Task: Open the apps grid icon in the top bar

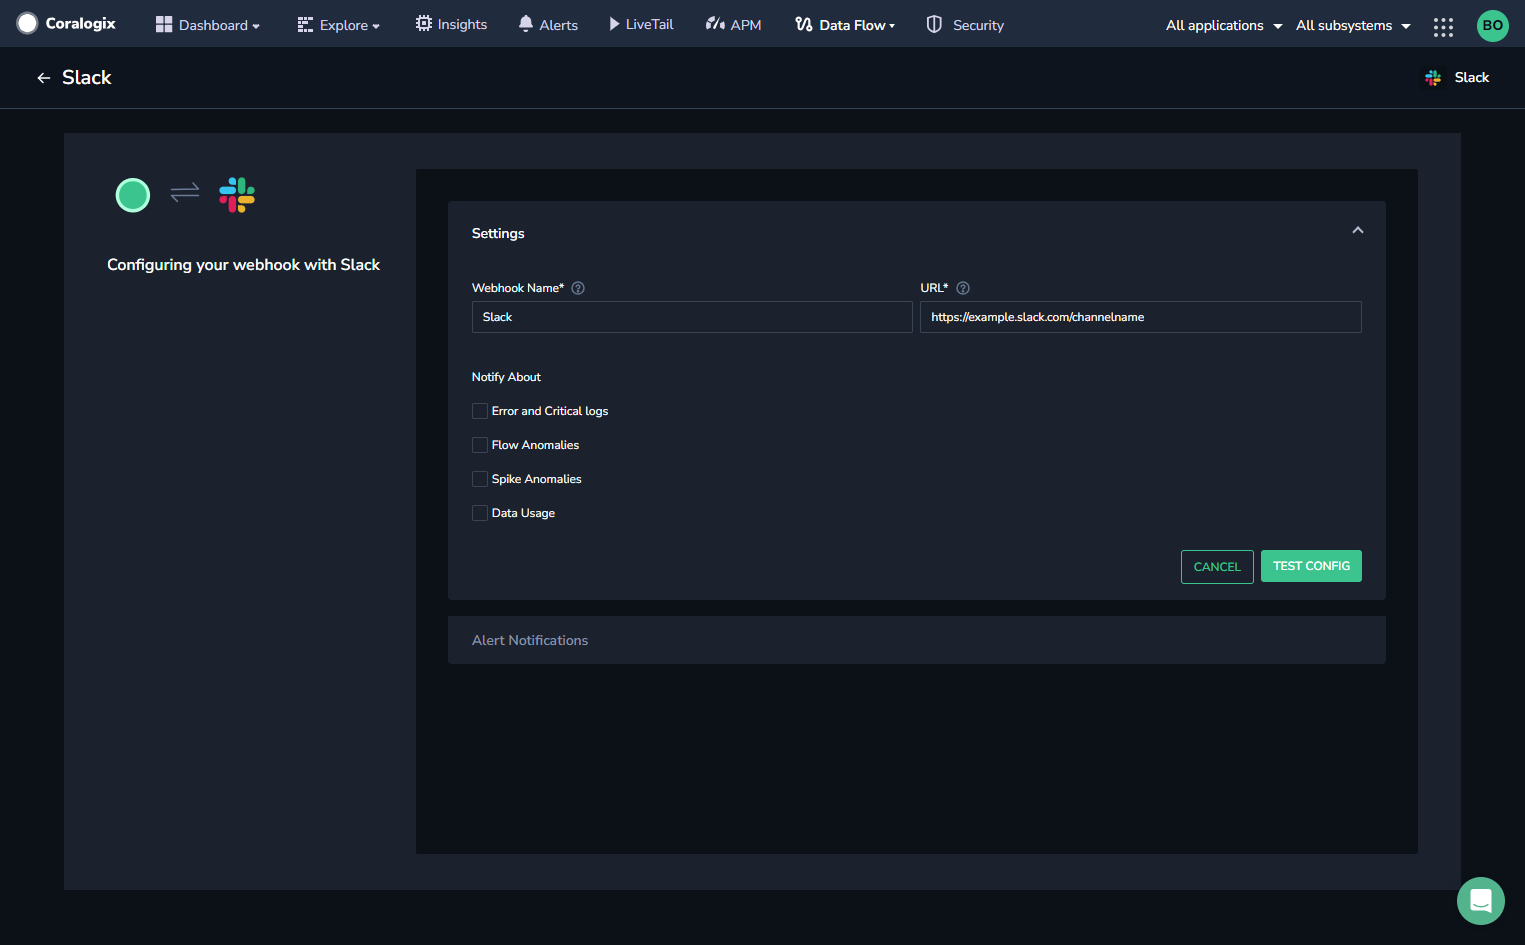Action: (1443, 27)
